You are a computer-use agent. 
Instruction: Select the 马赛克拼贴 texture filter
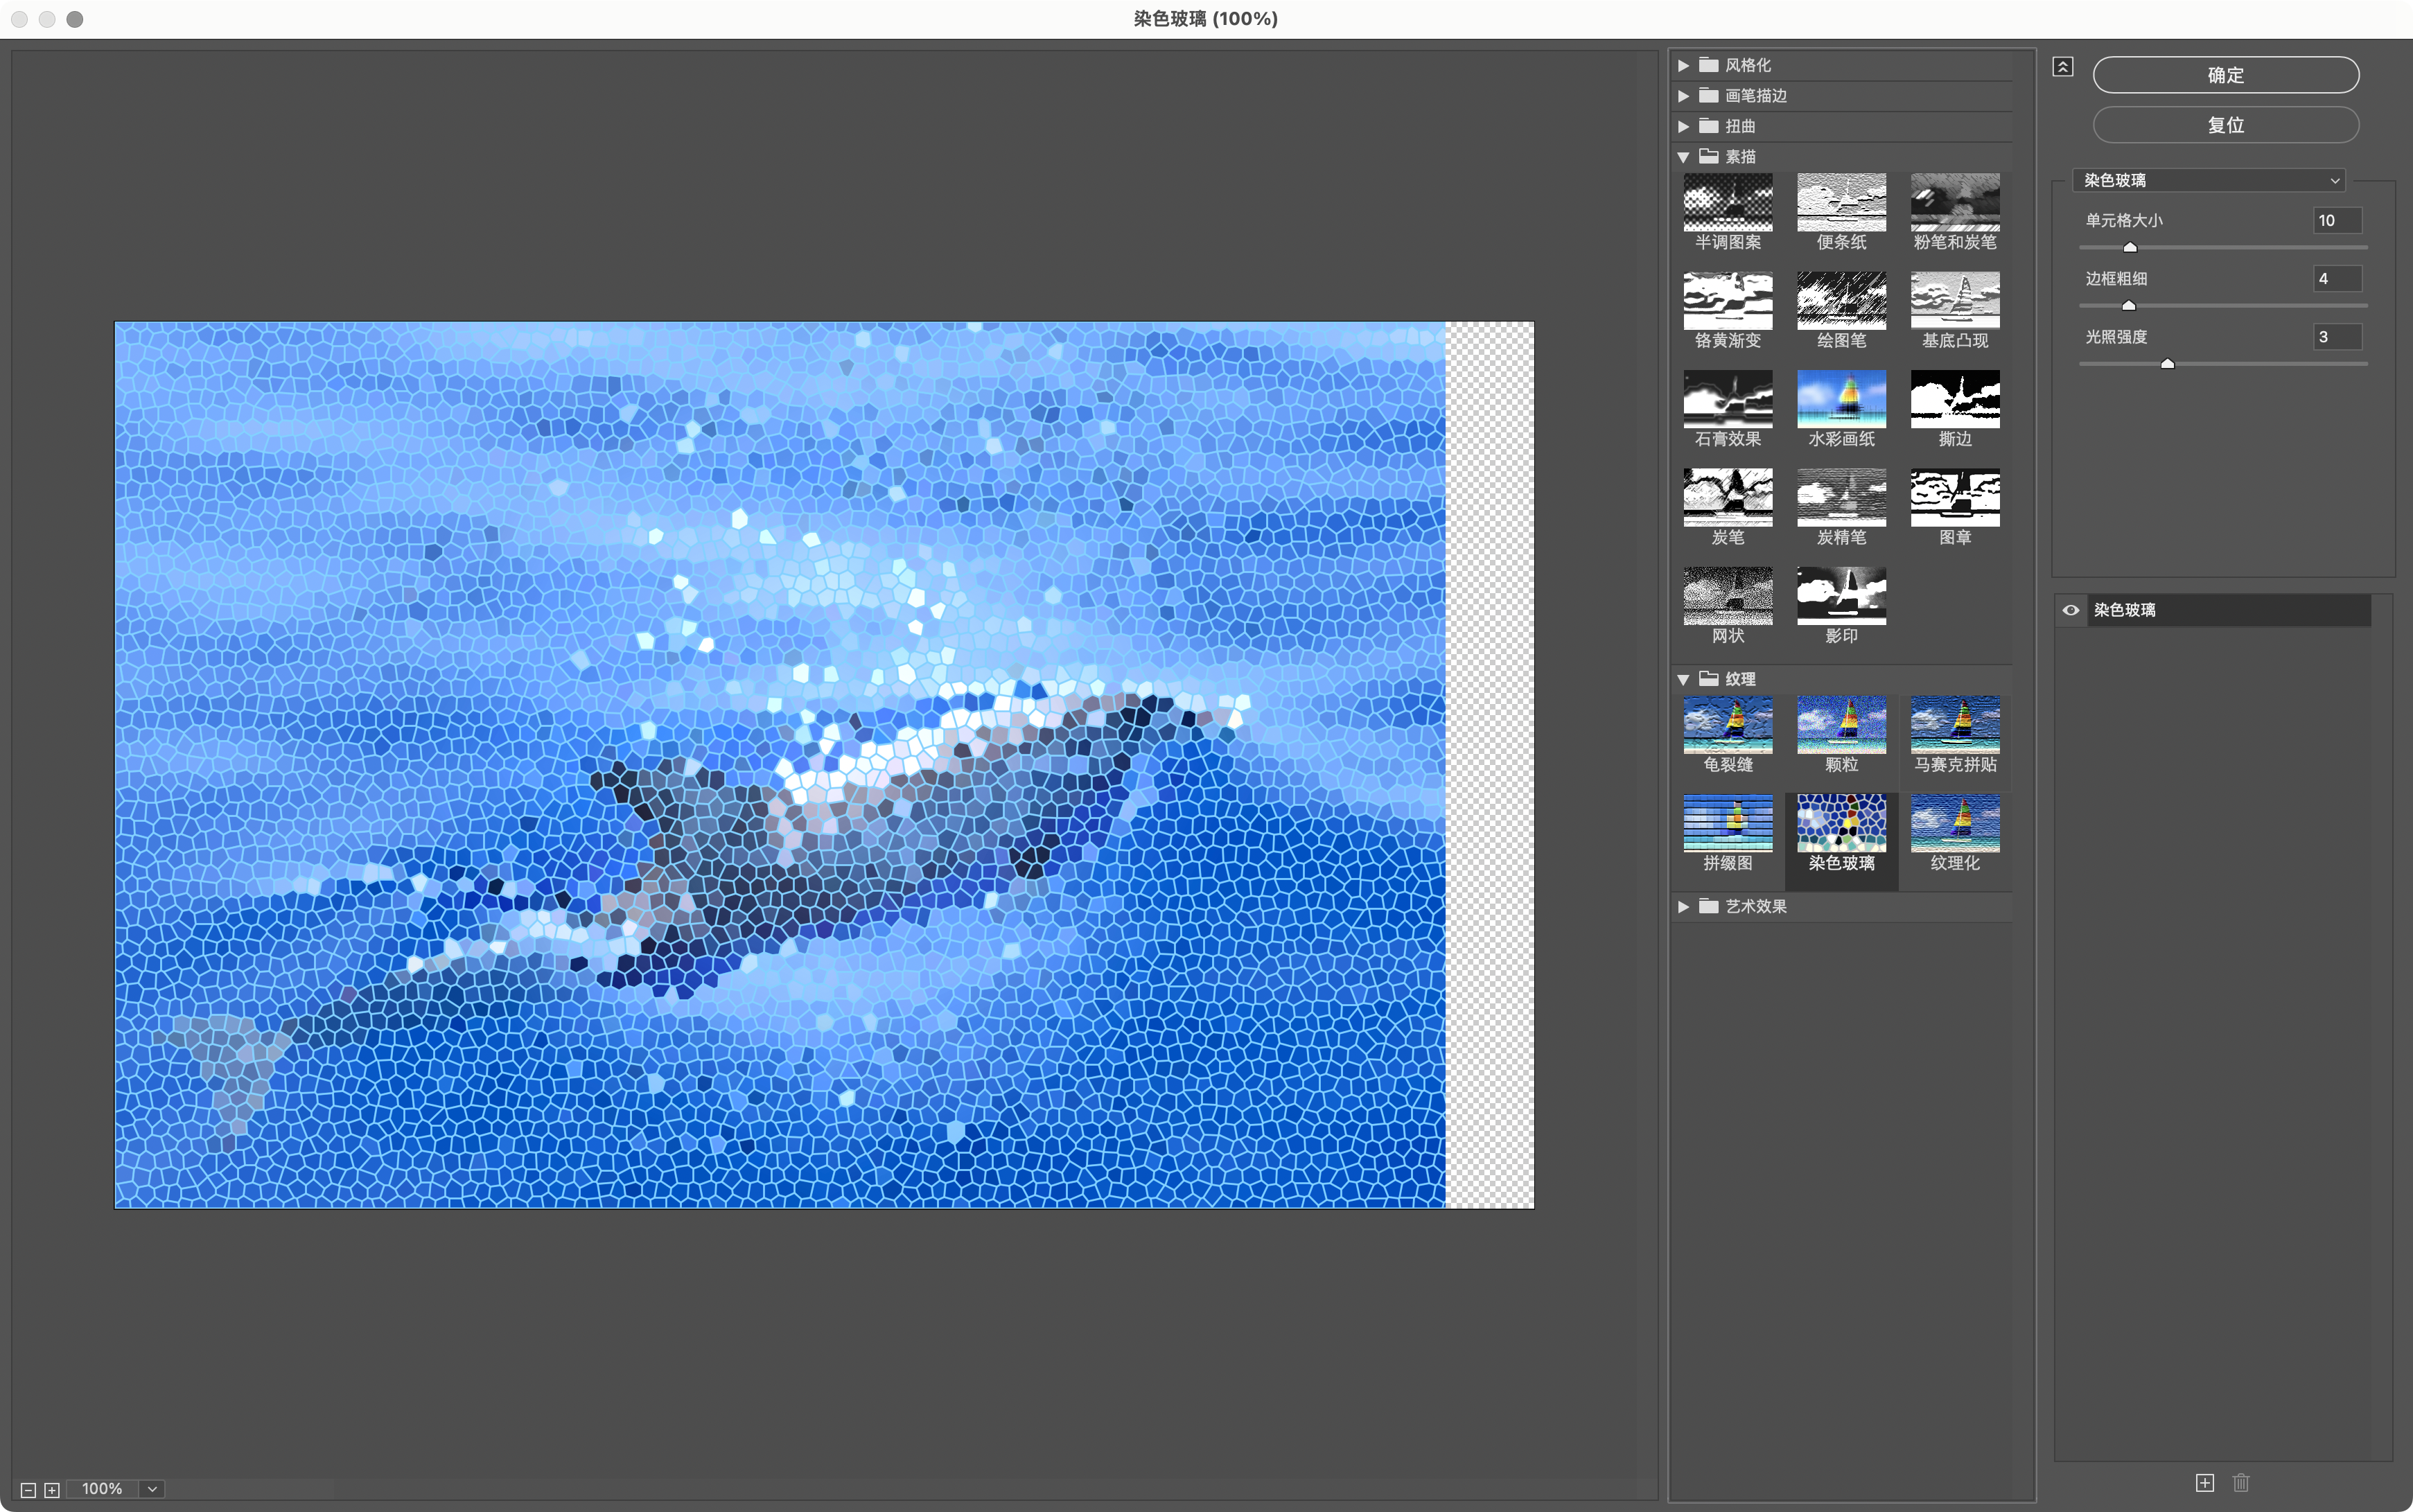1955,724
